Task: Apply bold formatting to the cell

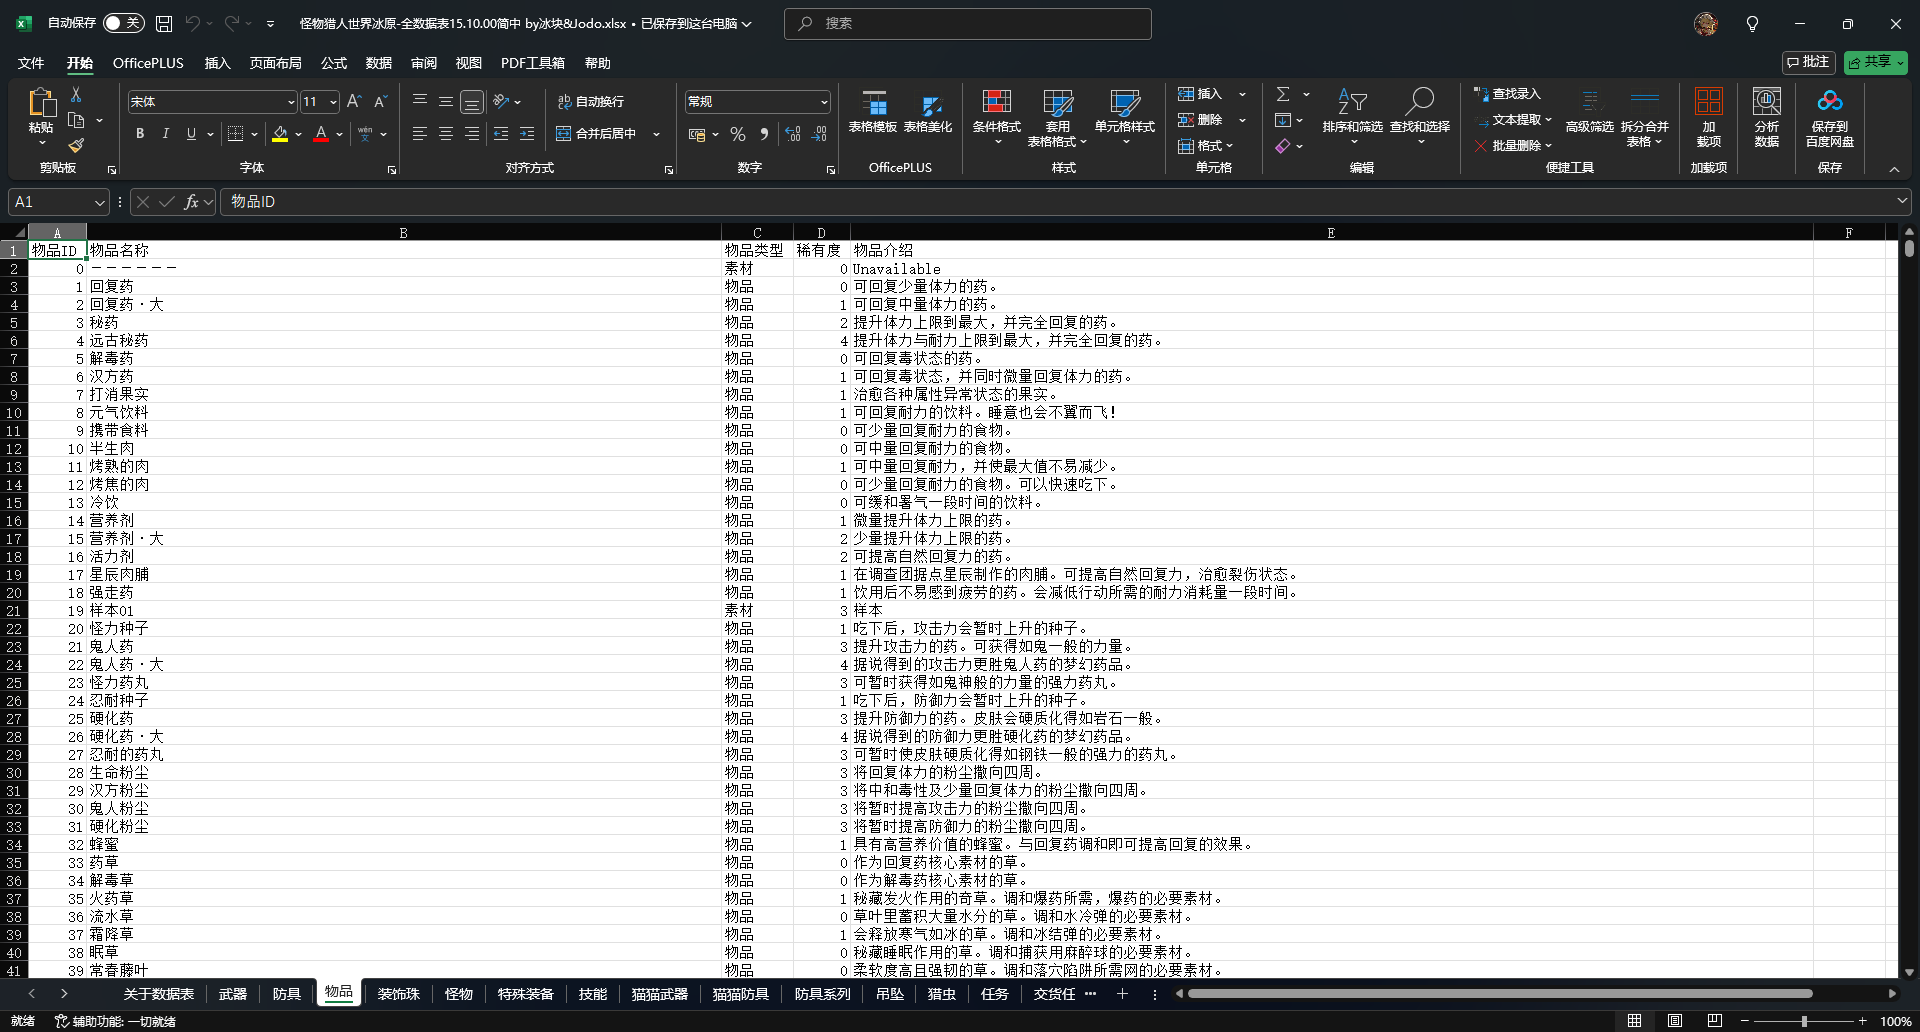Action: point(140,134)
